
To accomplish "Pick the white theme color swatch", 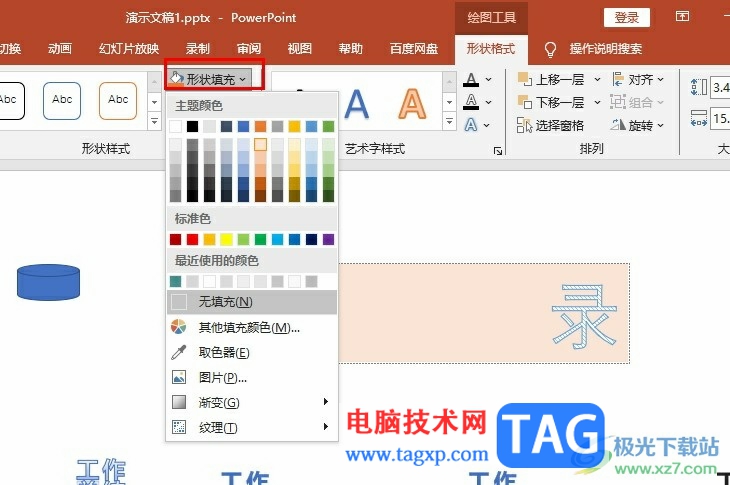I will point(176,126).
